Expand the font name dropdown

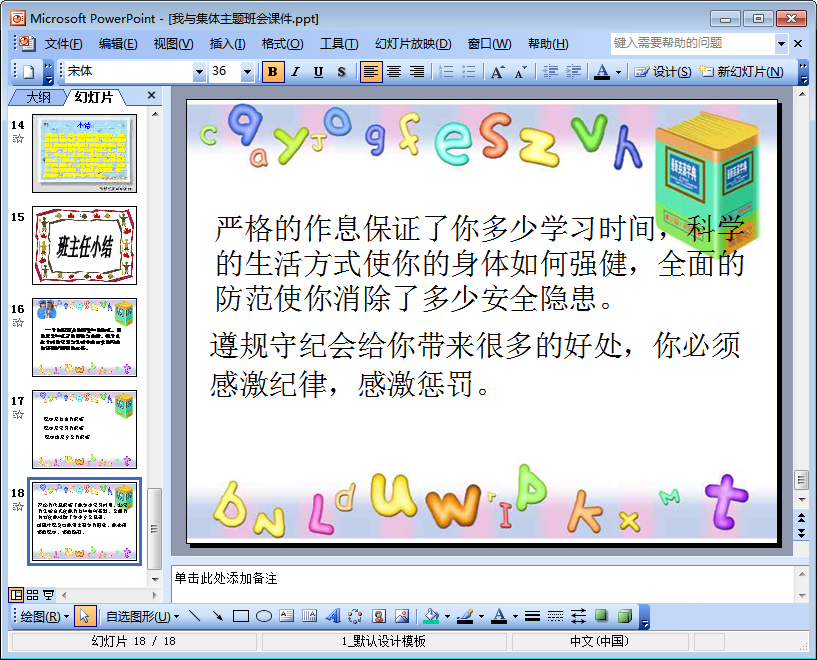pos(199,72)
